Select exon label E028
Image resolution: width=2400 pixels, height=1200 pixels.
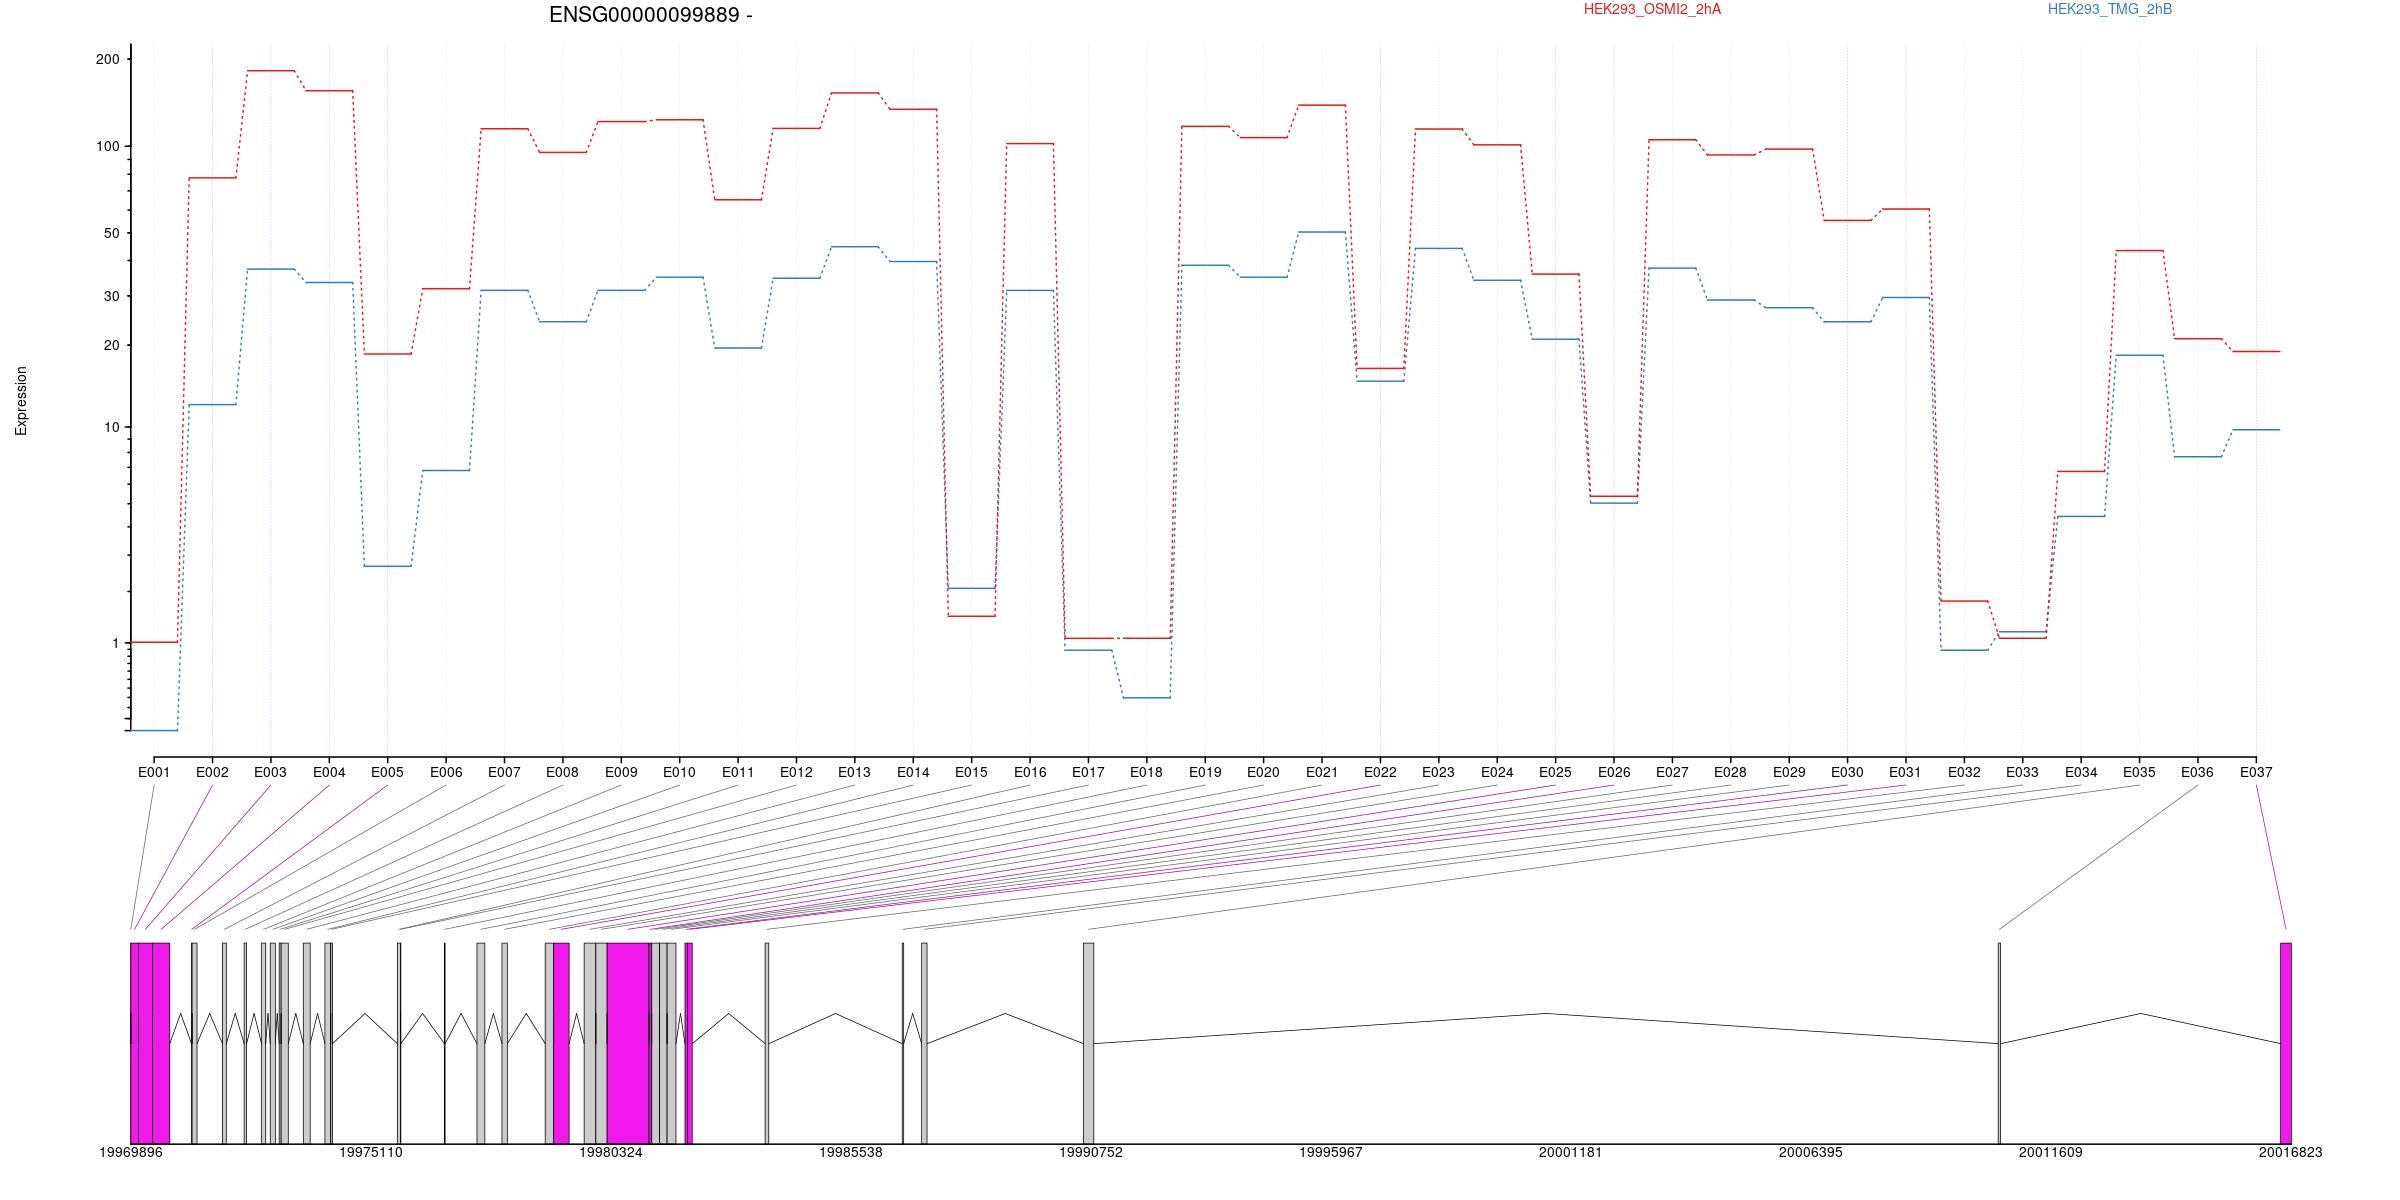tap(1730, 773)
